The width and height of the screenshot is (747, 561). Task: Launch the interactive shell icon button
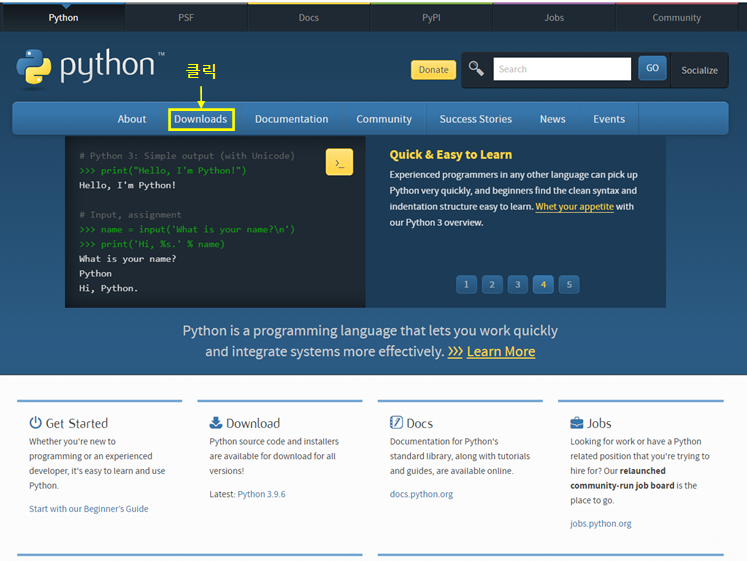coord(339,162)
